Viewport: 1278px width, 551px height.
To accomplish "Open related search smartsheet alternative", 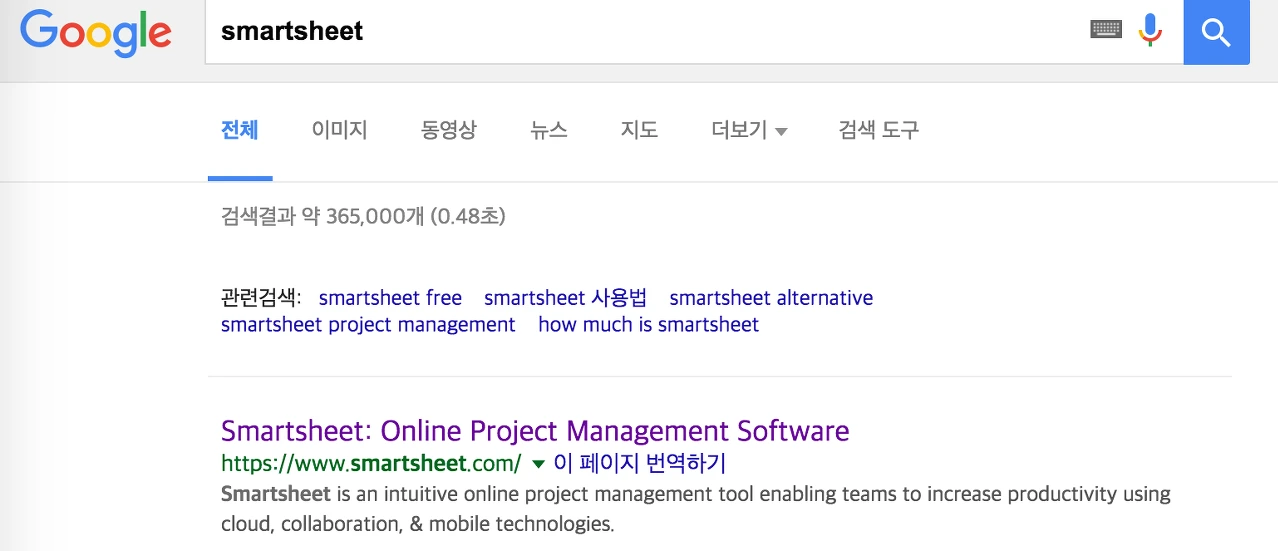I will tap(771, 298).
